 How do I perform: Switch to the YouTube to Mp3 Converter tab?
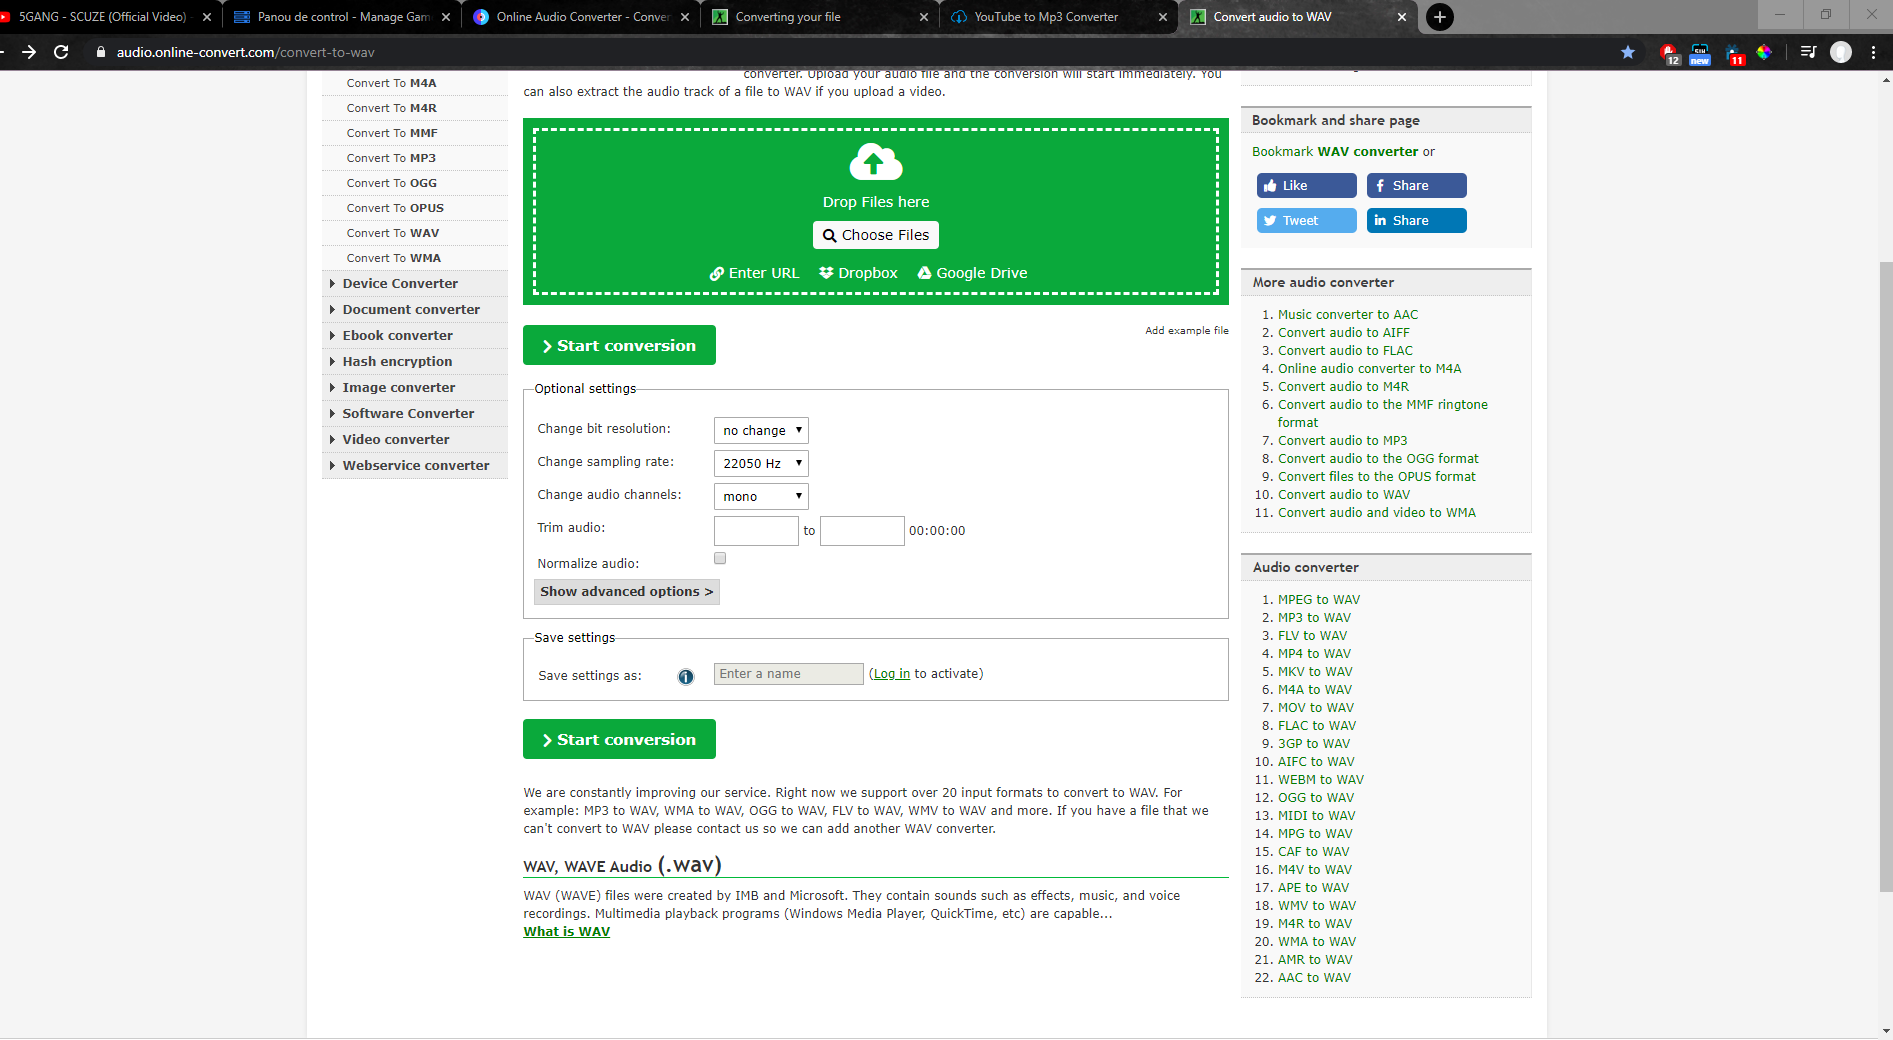[x=1046, y=17]
